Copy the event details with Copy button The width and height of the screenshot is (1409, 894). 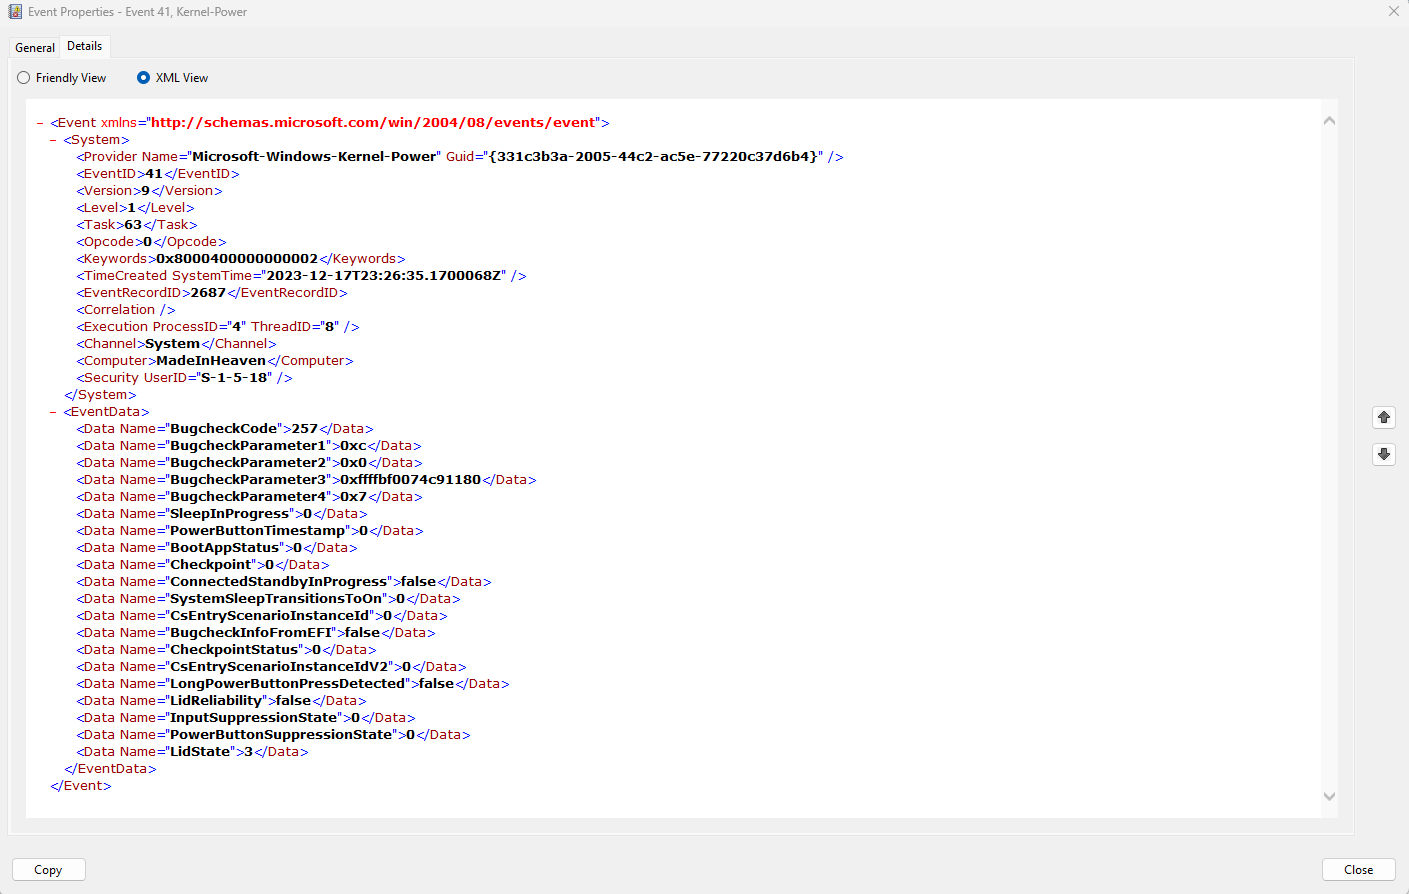pos(48,870)
